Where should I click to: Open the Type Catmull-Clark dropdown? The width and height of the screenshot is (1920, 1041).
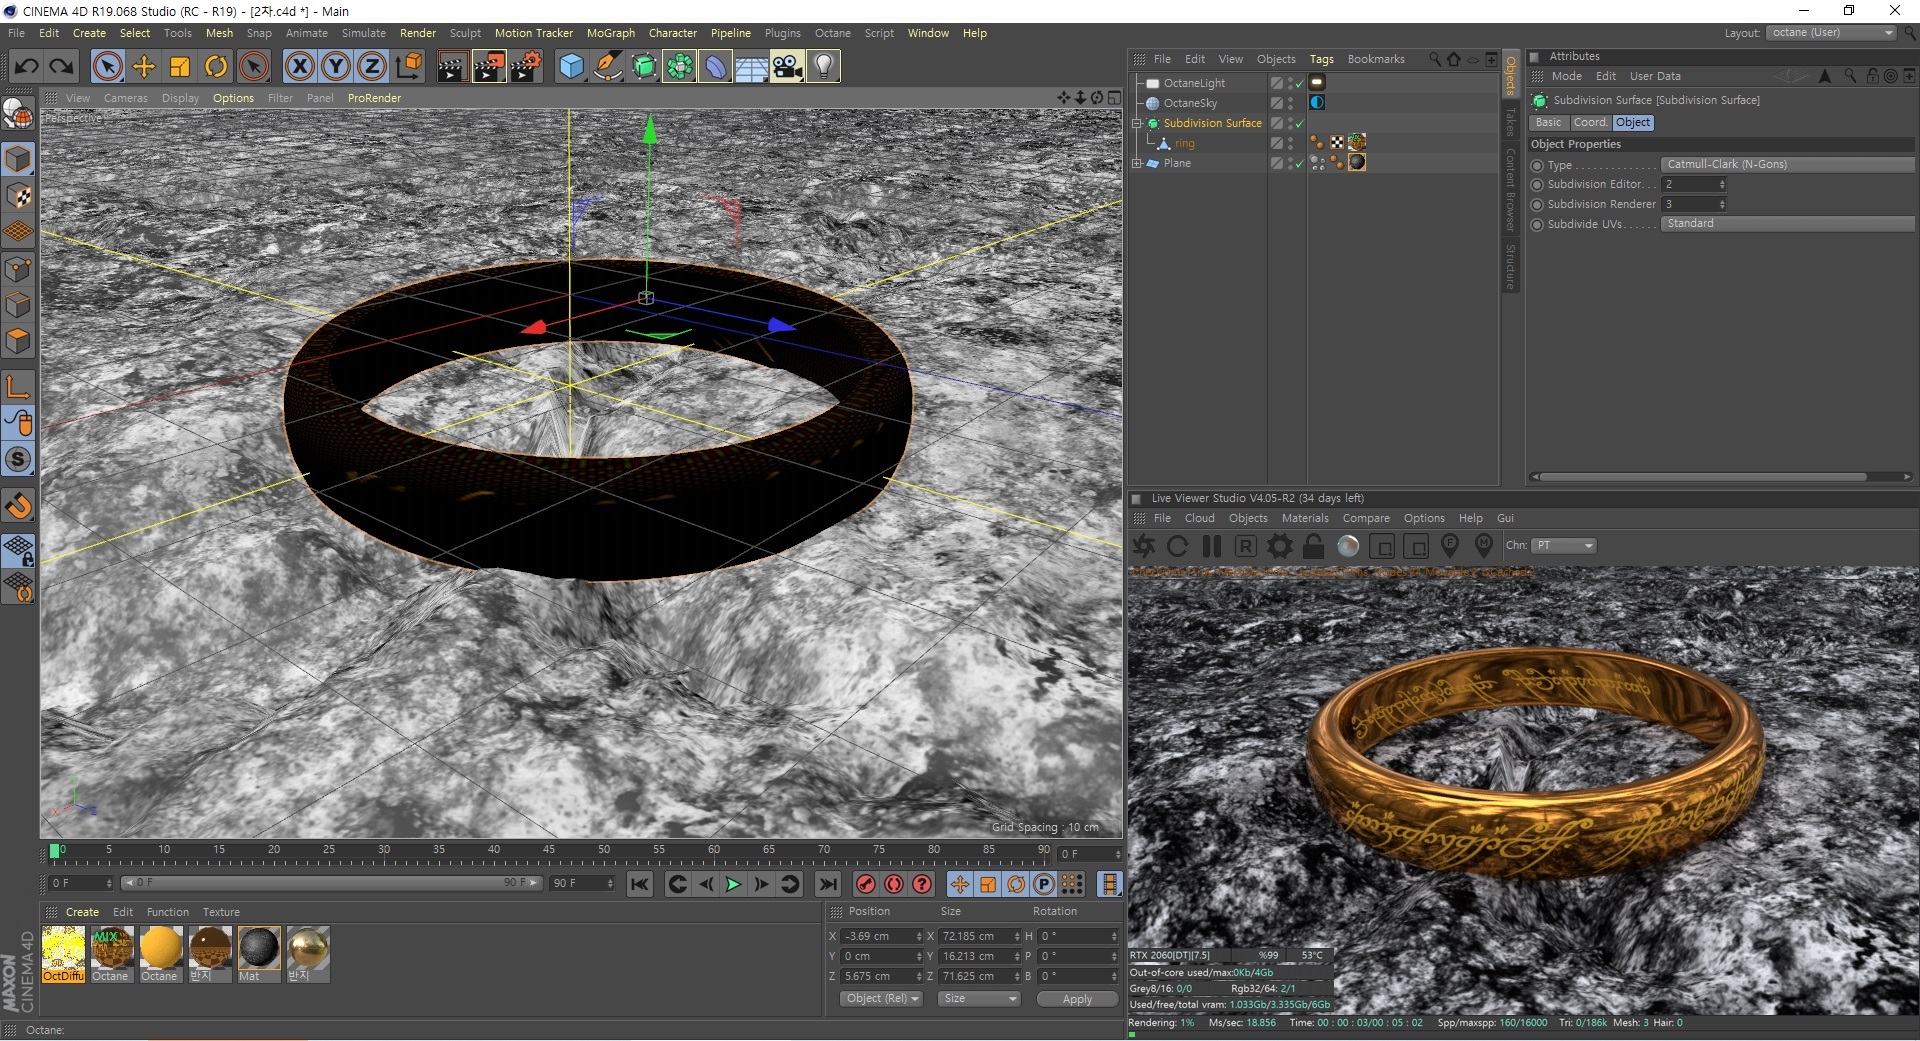pos(1787,165)
